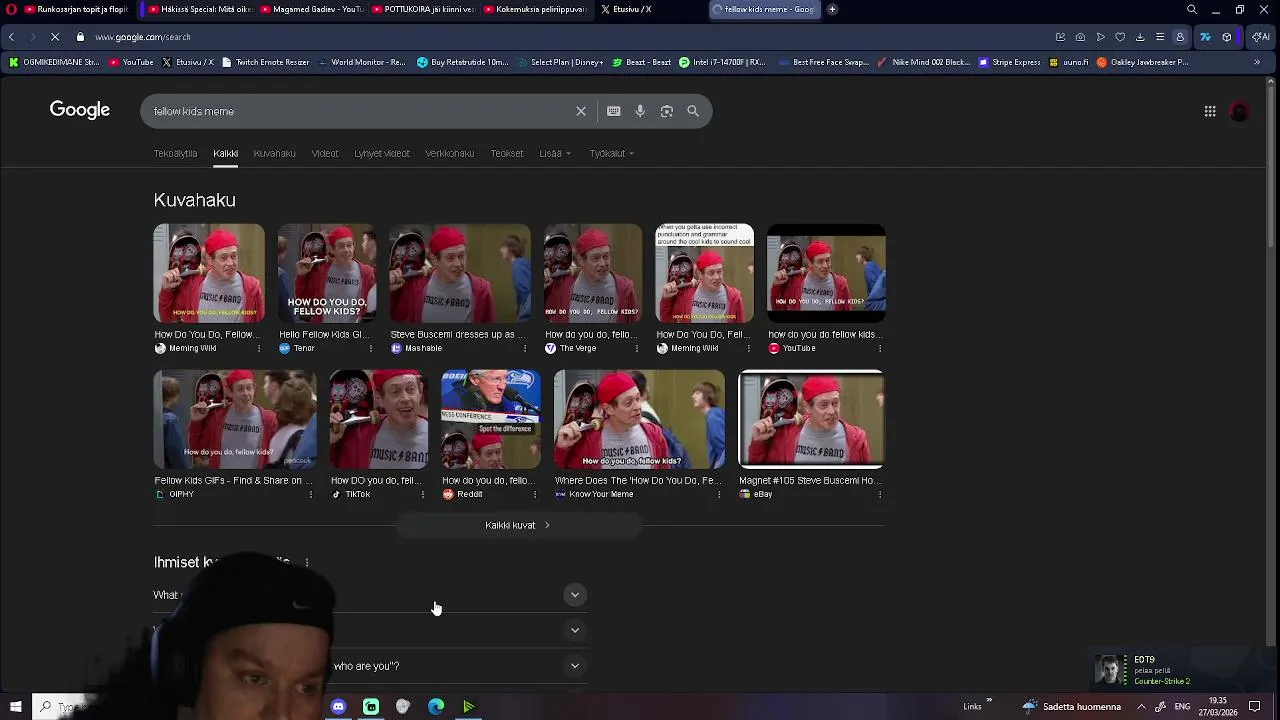Image resolution: width=1280 pixels, height=720 pixels.
Task: Start voice search with the microphone icon
Action: 640,111
